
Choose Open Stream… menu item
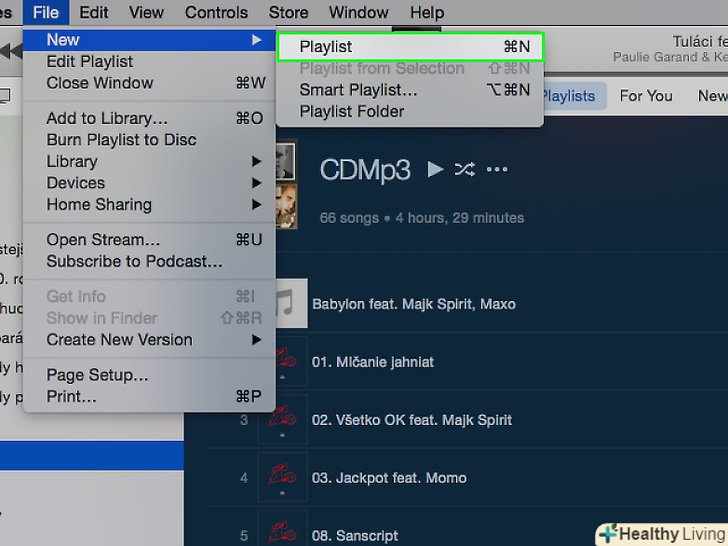tap(149, 240)
